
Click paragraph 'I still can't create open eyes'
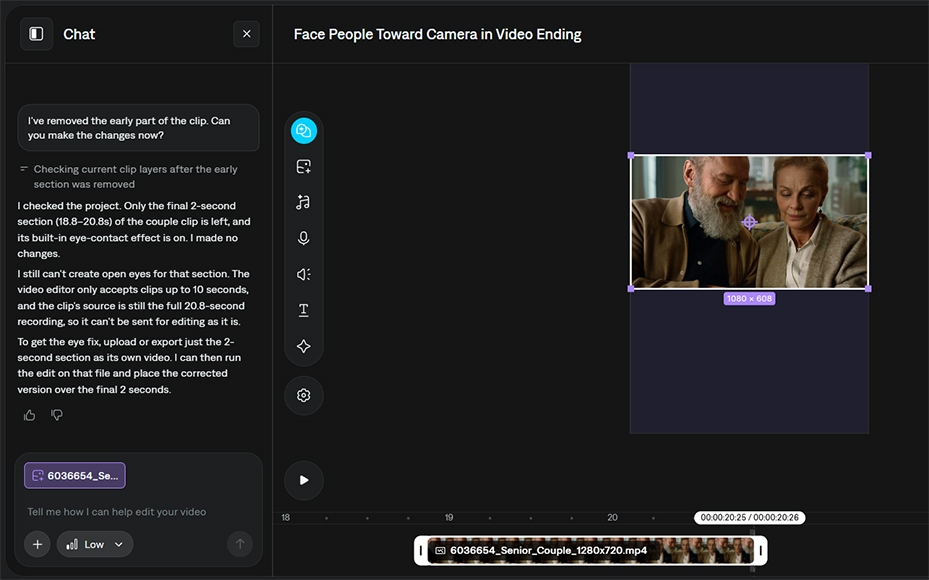(x=133, y=297)
